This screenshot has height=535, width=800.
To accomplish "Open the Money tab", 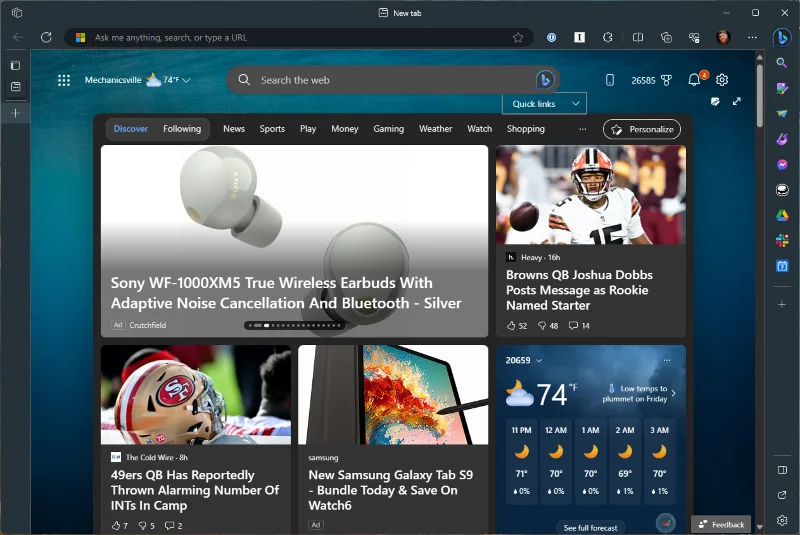I will coord(344,129).
